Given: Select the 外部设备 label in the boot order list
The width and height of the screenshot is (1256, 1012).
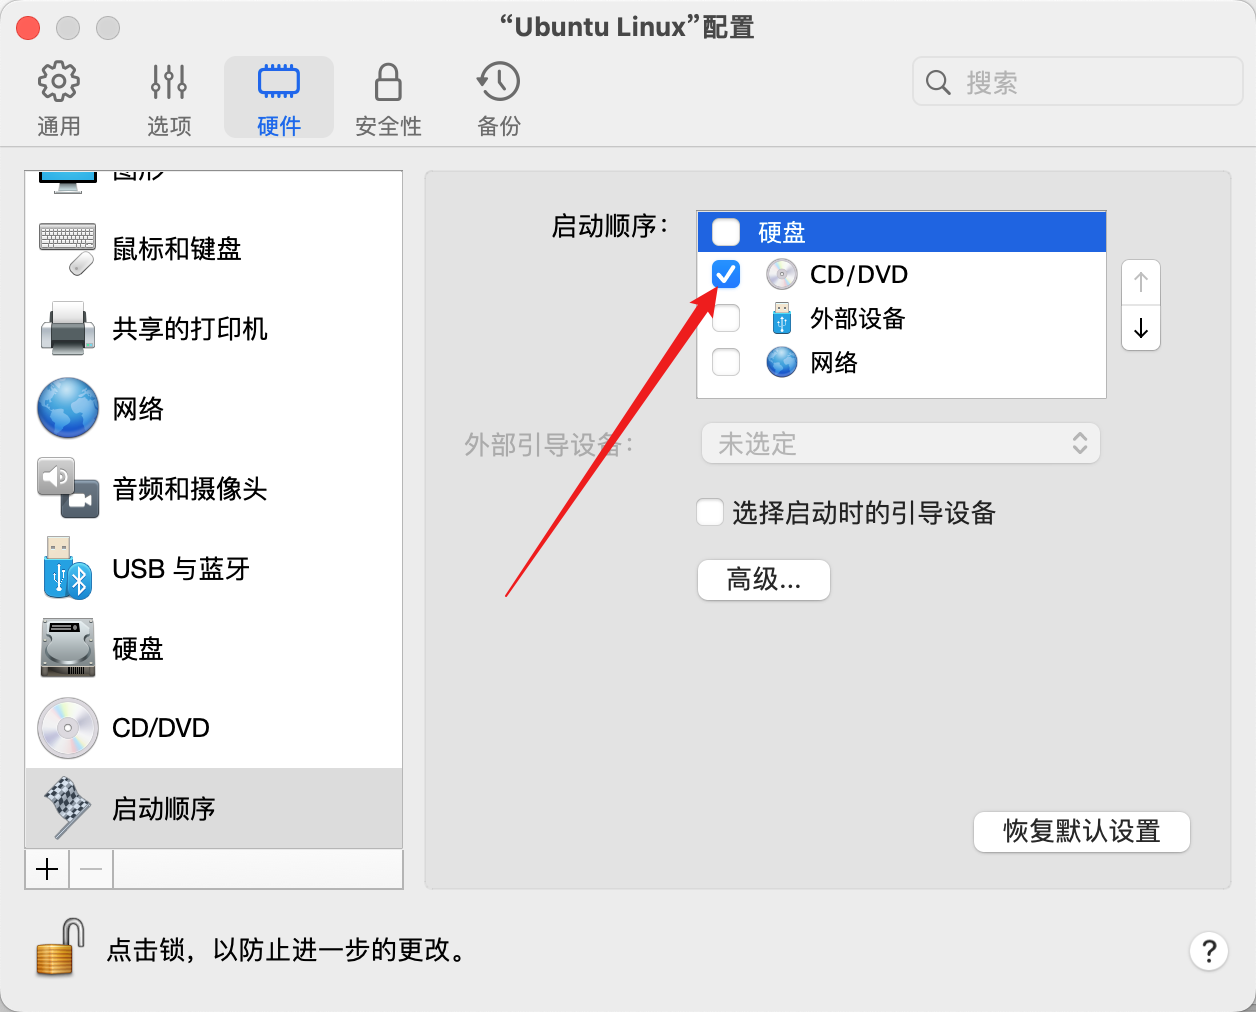Looking at the screenshot, I should tap(858, 319).
